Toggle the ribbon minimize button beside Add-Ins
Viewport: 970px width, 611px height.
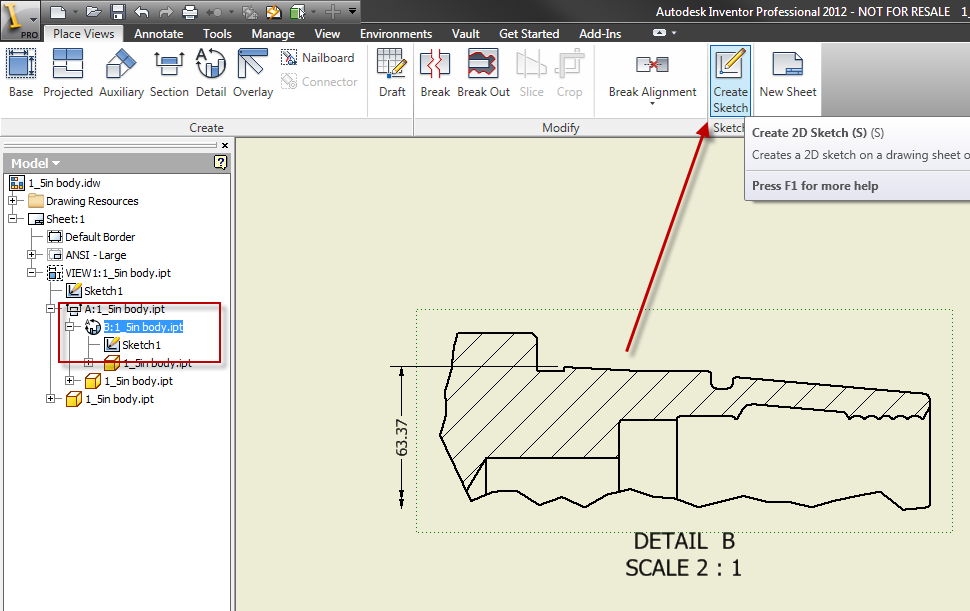click(x=659, y=33)
